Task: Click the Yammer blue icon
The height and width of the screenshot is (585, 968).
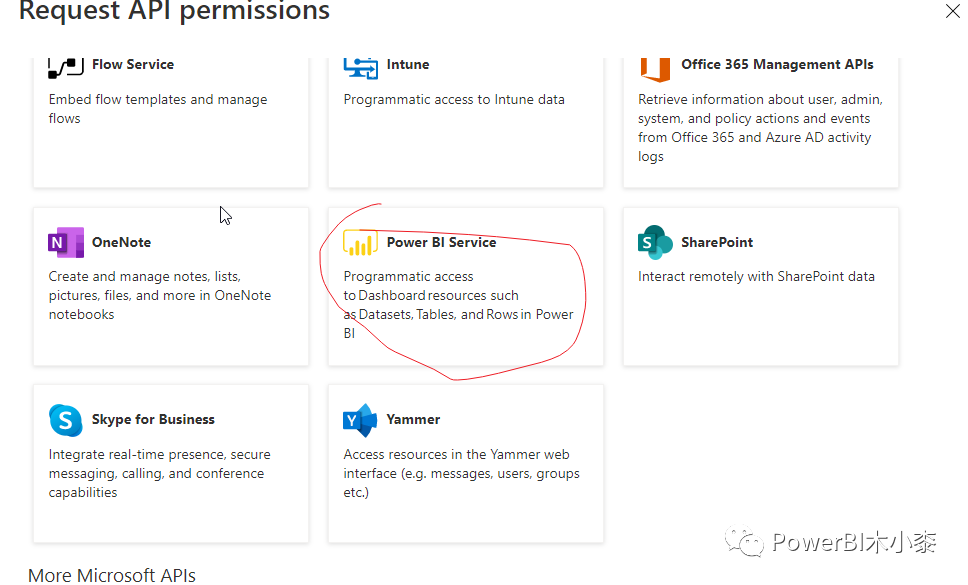Action: click(x=360, y=420)
